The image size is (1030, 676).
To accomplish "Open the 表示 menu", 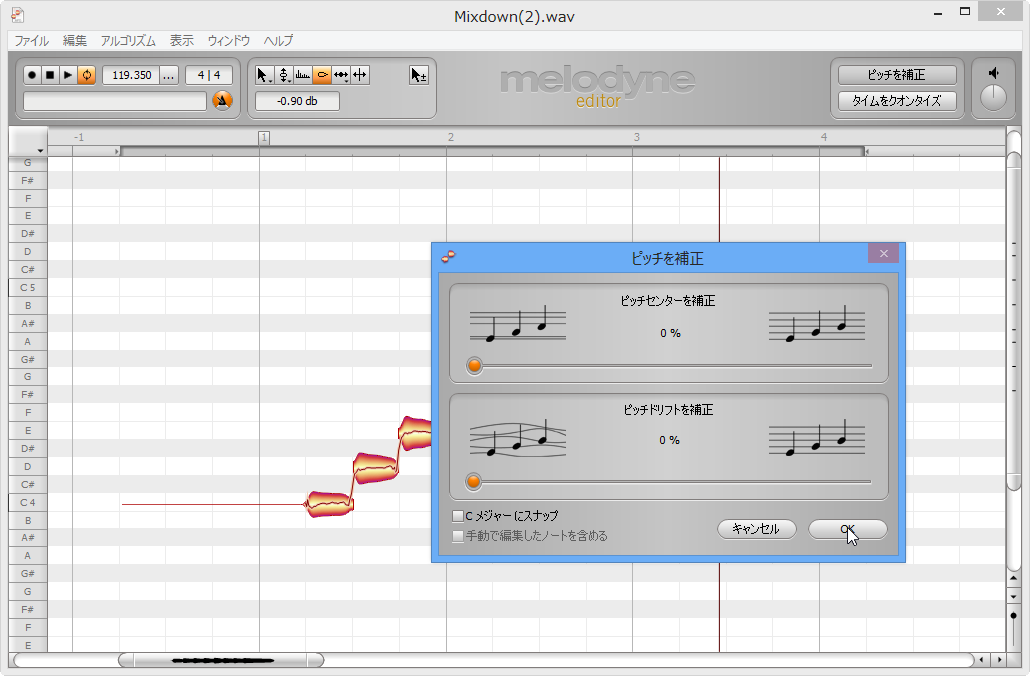I will click(x=182, y=41).
